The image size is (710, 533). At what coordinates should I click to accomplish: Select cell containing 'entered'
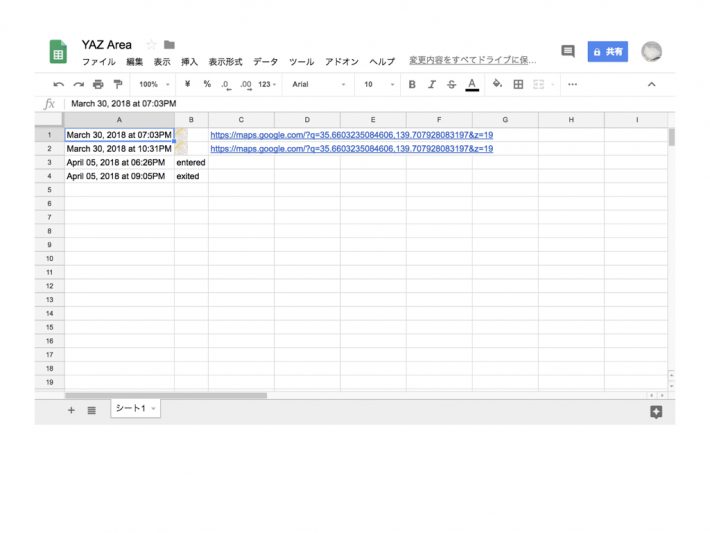(190, 162)
